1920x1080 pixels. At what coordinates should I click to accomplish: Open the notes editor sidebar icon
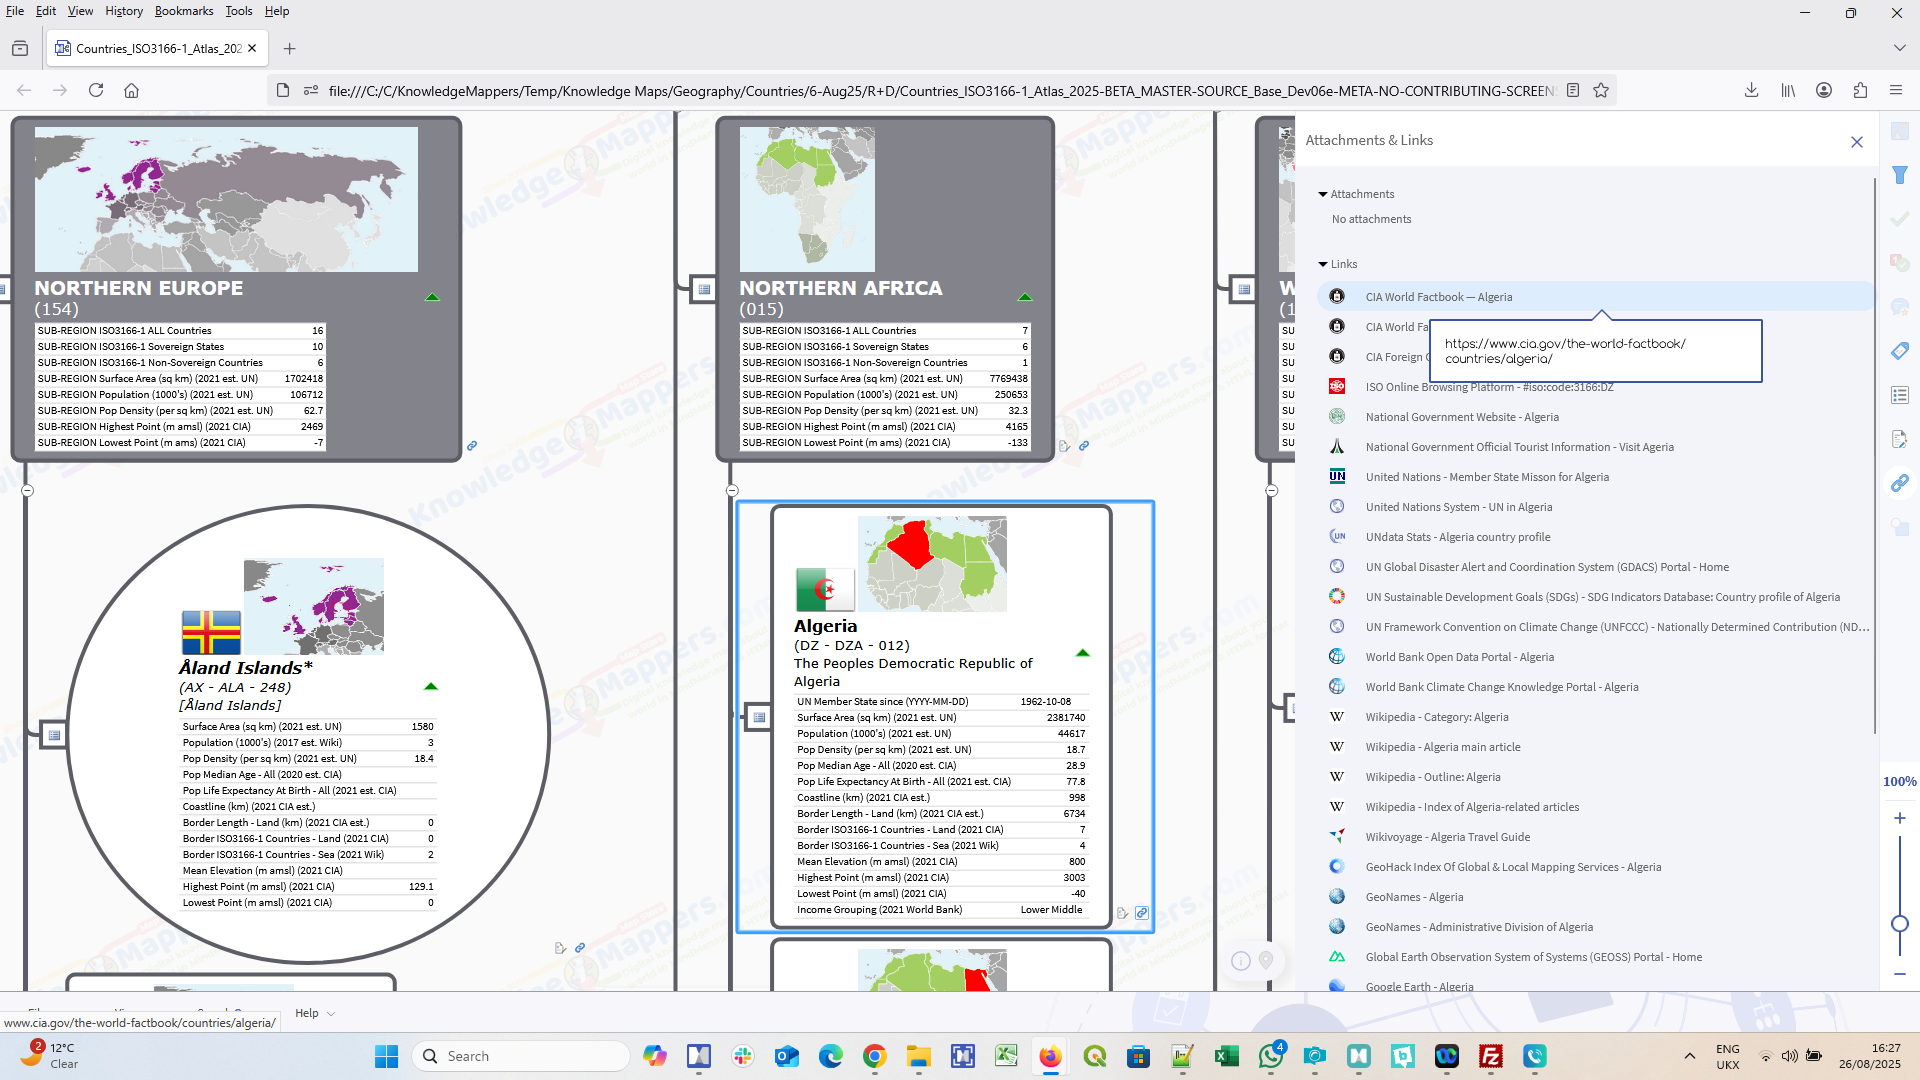pos(1900,439)
